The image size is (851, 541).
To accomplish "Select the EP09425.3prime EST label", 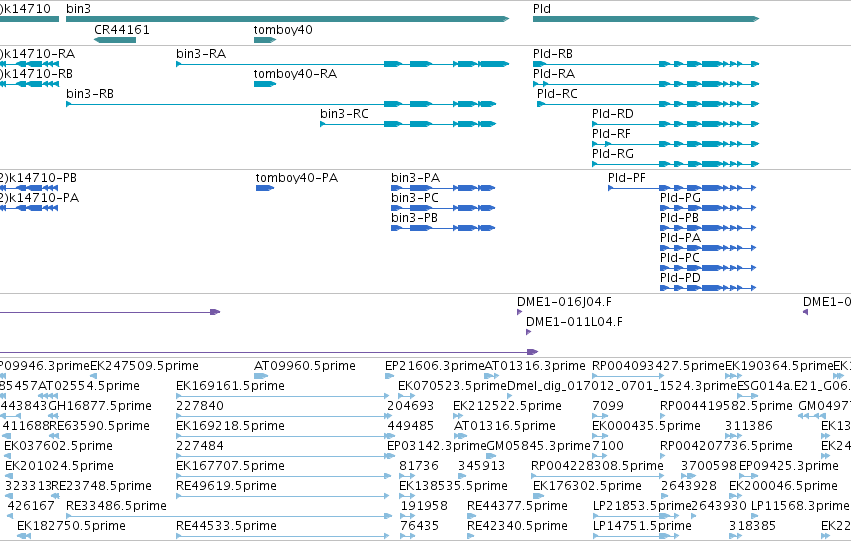I will [789, 467].
